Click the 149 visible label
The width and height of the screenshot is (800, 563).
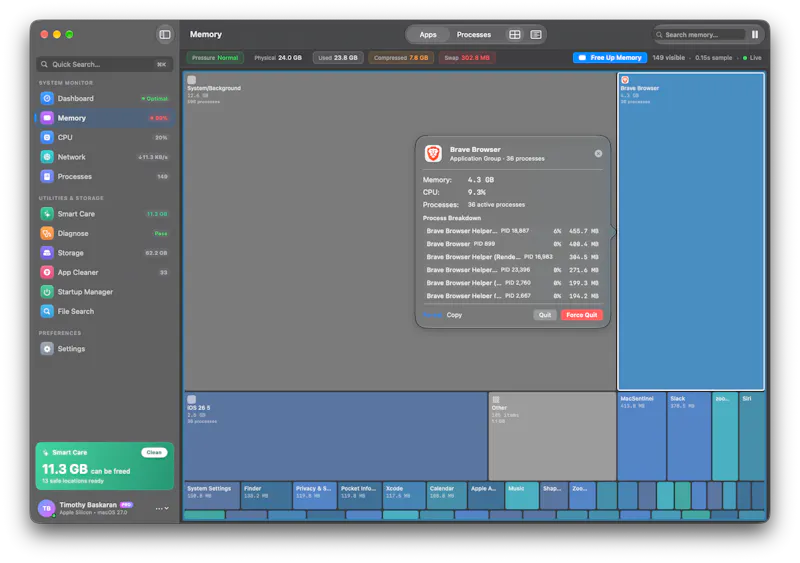pyautogui.click(x=668, y=58)
